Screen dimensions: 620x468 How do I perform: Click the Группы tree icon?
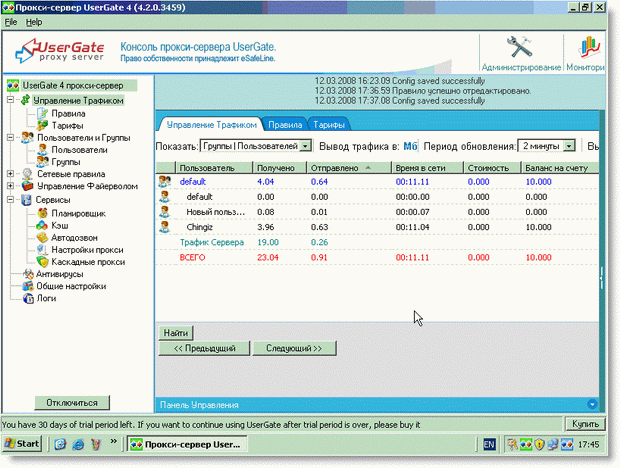42,162
